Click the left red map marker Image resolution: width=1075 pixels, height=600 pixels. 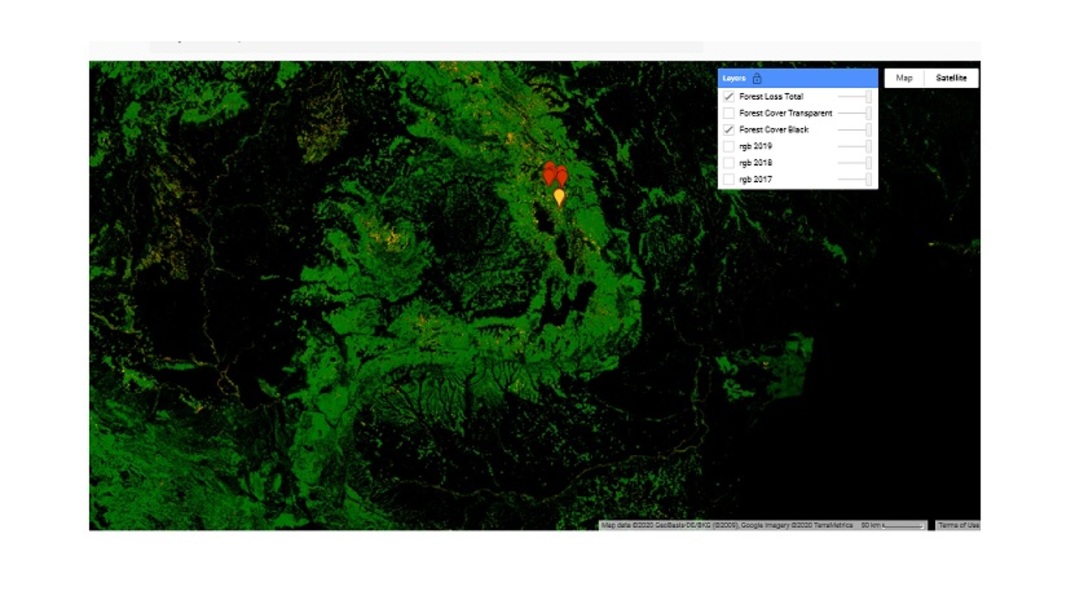(549, 172)
